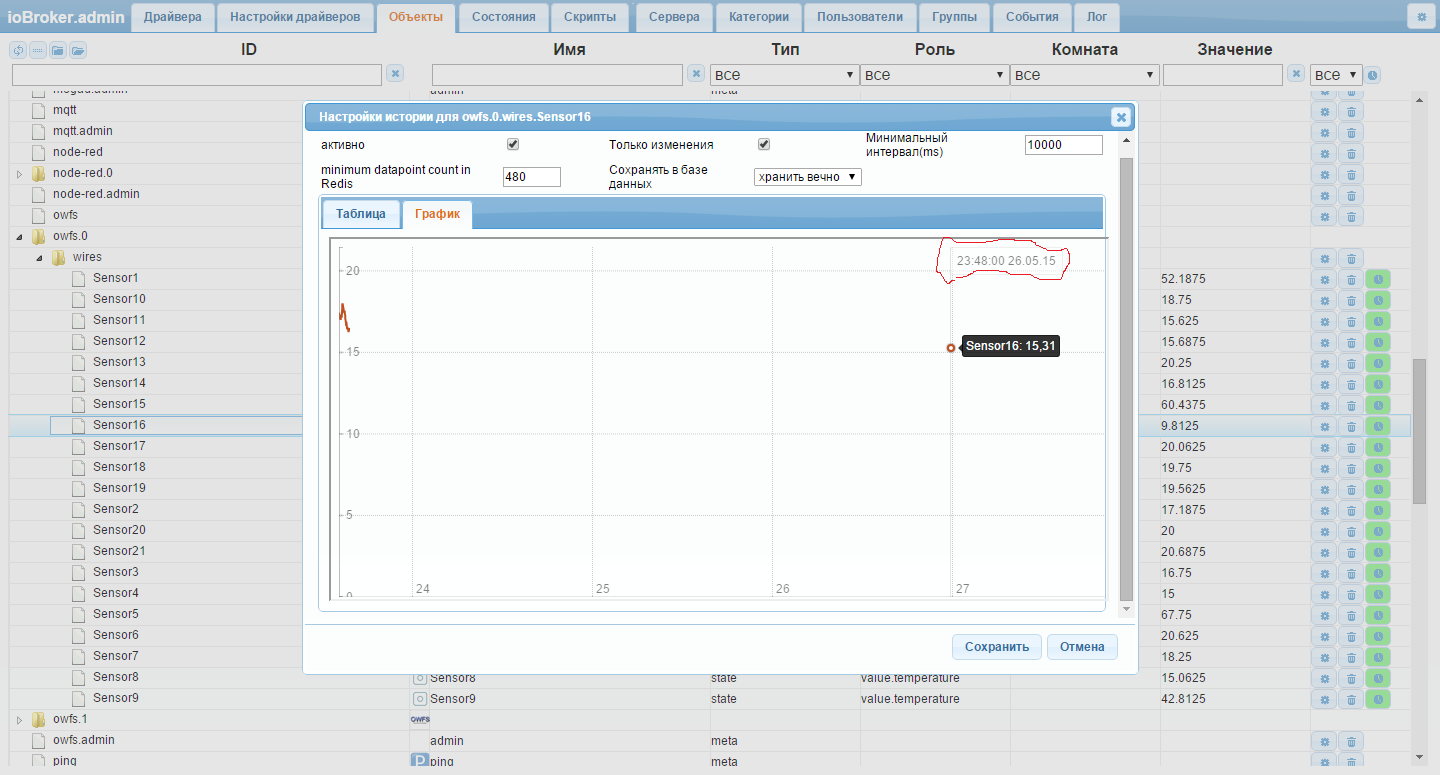Select the Sensor17 tree row

(119, 446)
